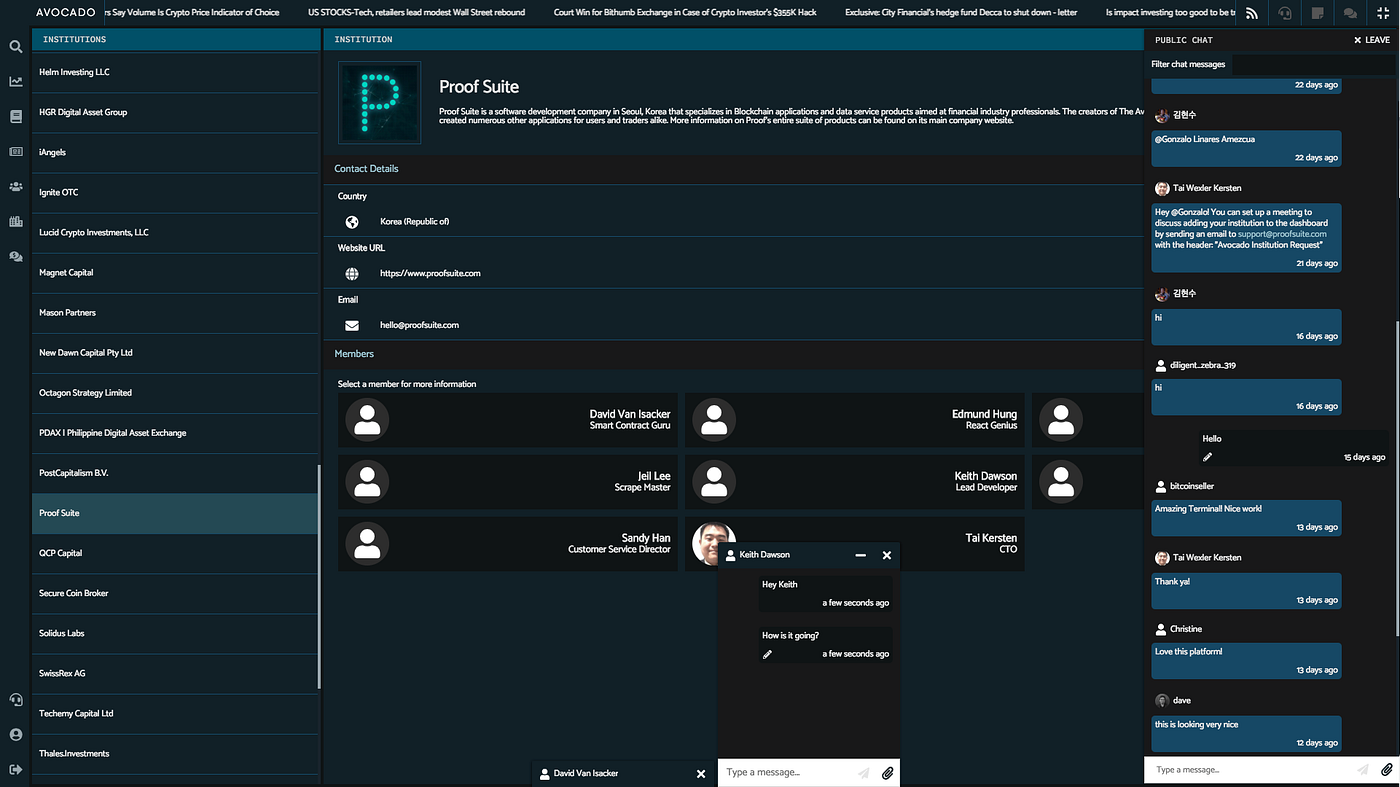Select Magnet Capital institution
Image resolution: width=1400 pixels, height=787 pixels.
tap(175, 272)
